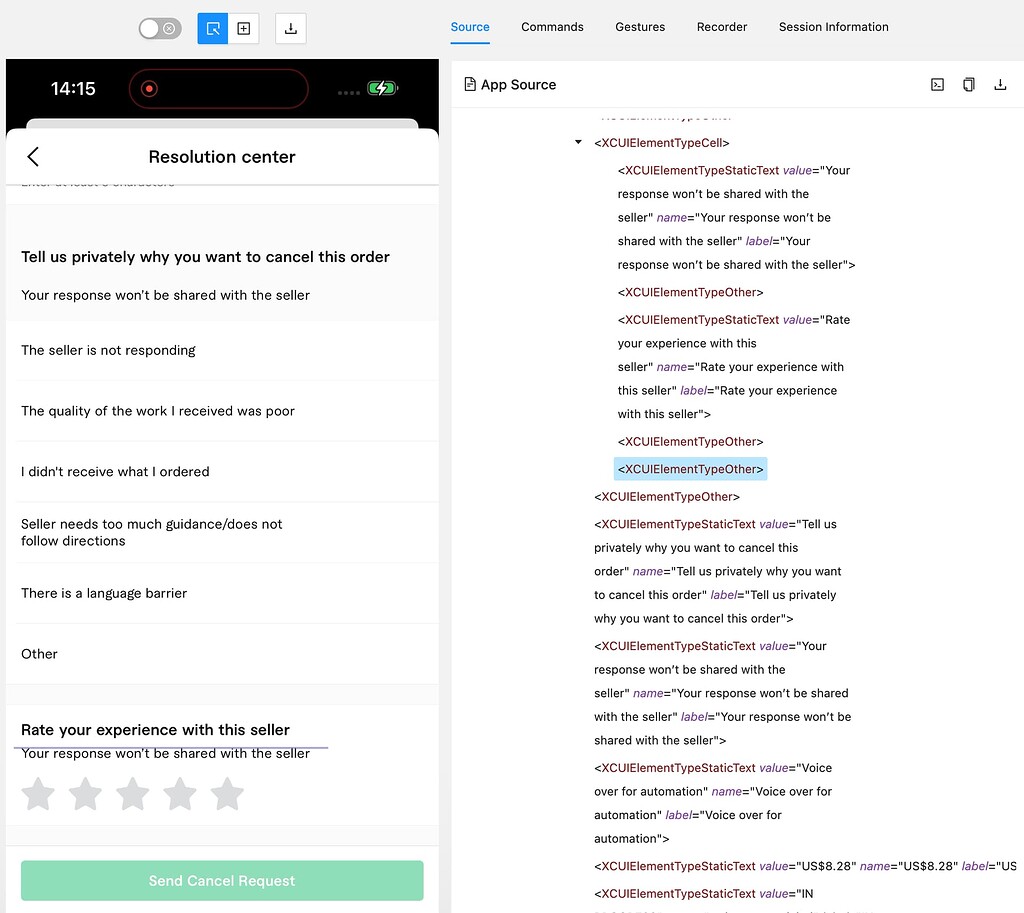Screen dimensions: 1024x913
Task: Click the Send Cancel Request button
Action: coord(222,880)
